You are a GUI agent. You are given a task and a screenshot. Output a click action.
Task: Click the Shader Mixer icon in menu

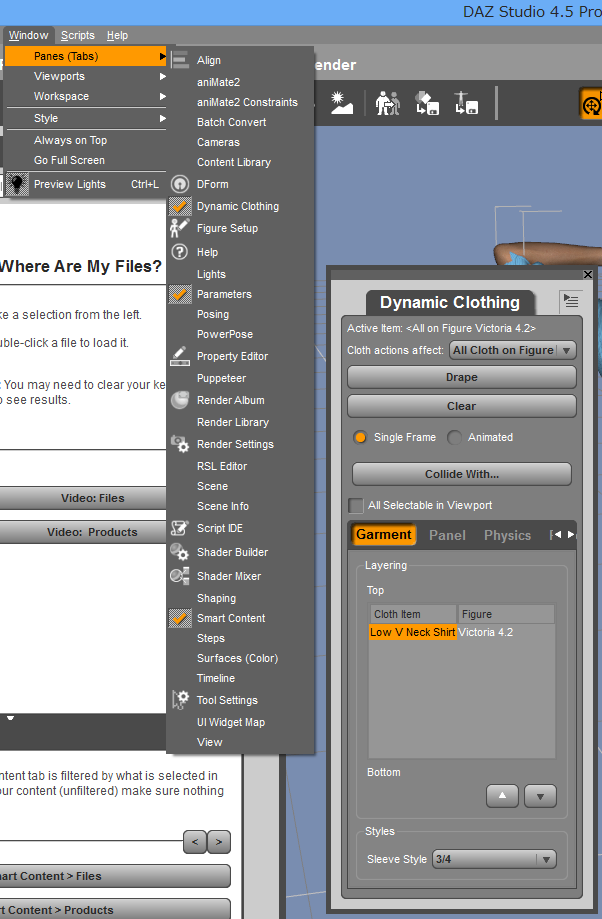click(x=180, y=576)
